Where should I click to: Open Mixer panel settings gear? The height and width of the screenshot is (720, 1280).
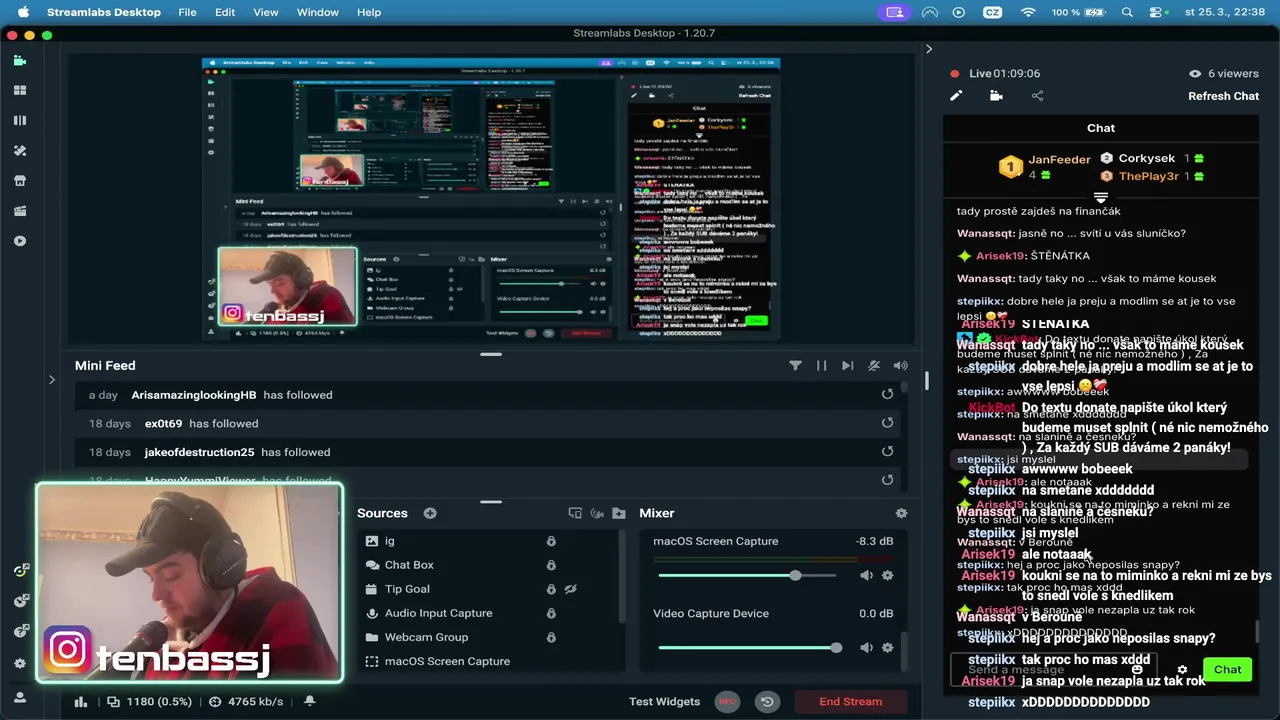(x=901, y=513)
